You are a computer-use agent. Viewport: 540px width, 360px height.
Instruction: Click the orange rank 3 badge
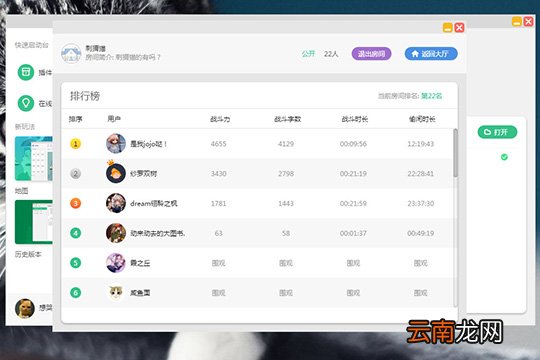(x=75, y=203)
